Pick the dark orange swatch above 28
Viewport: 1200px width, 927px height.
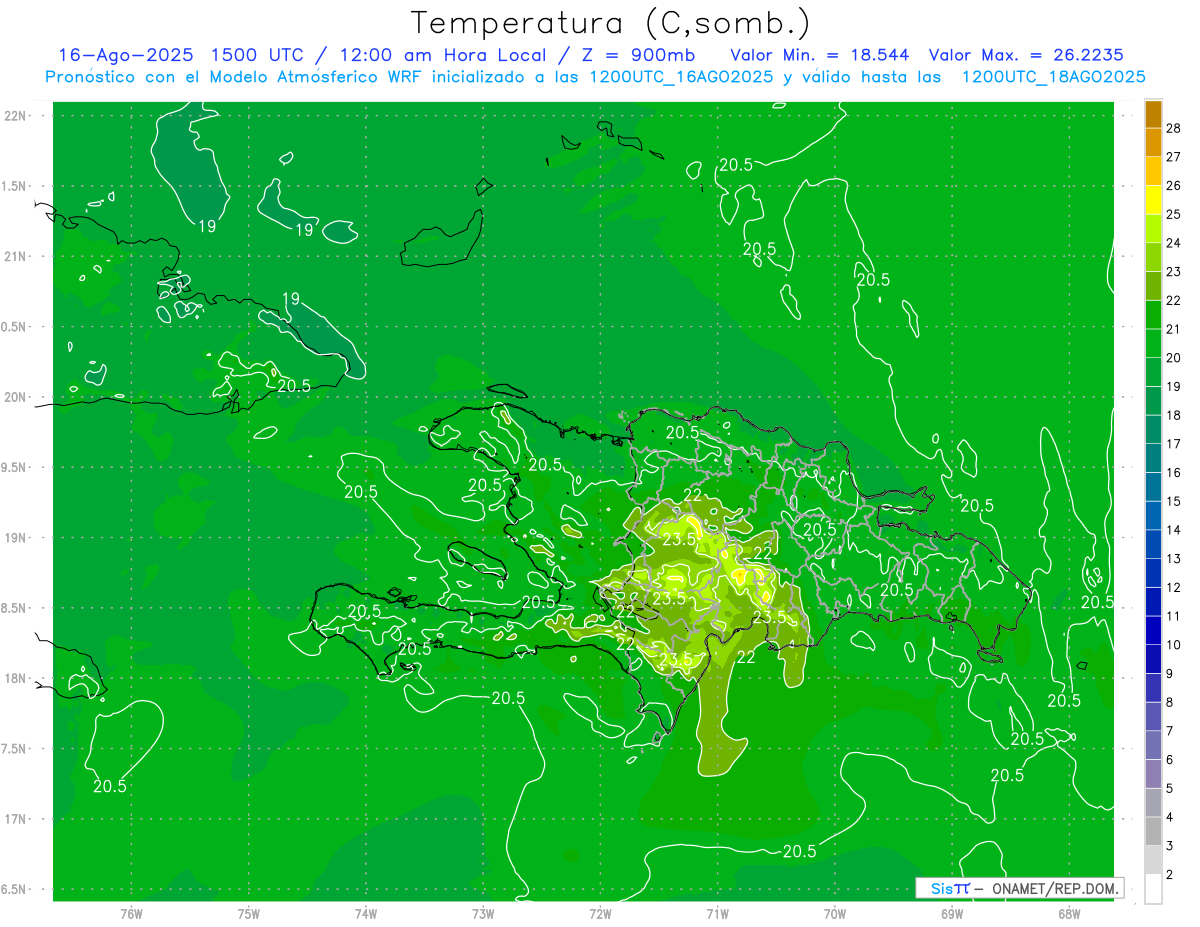coord(1153,114)
